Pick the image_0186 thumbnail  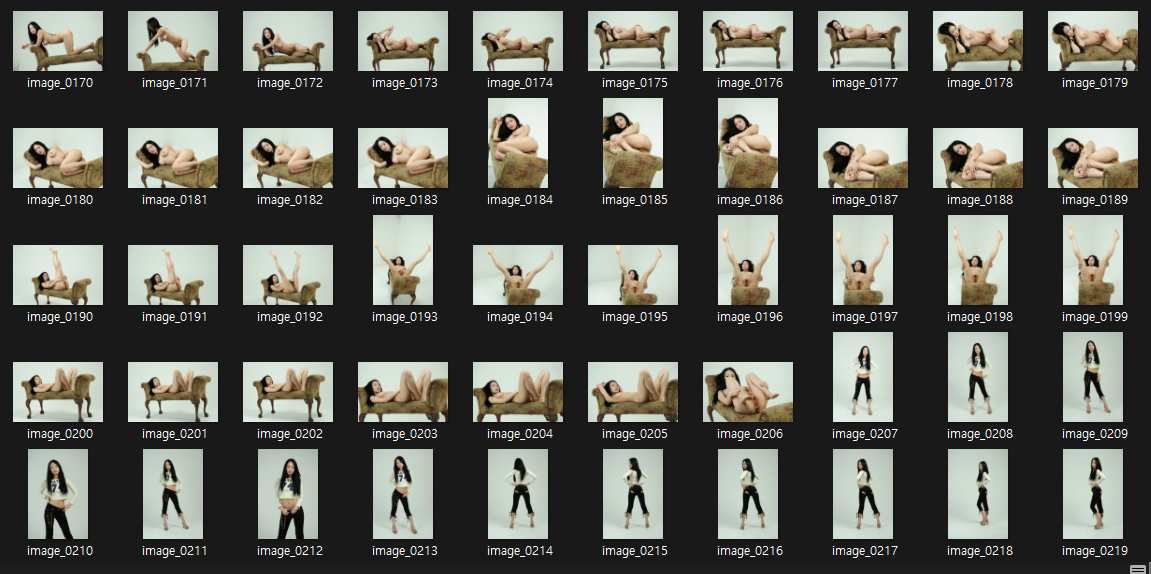[x=748, y=143]
